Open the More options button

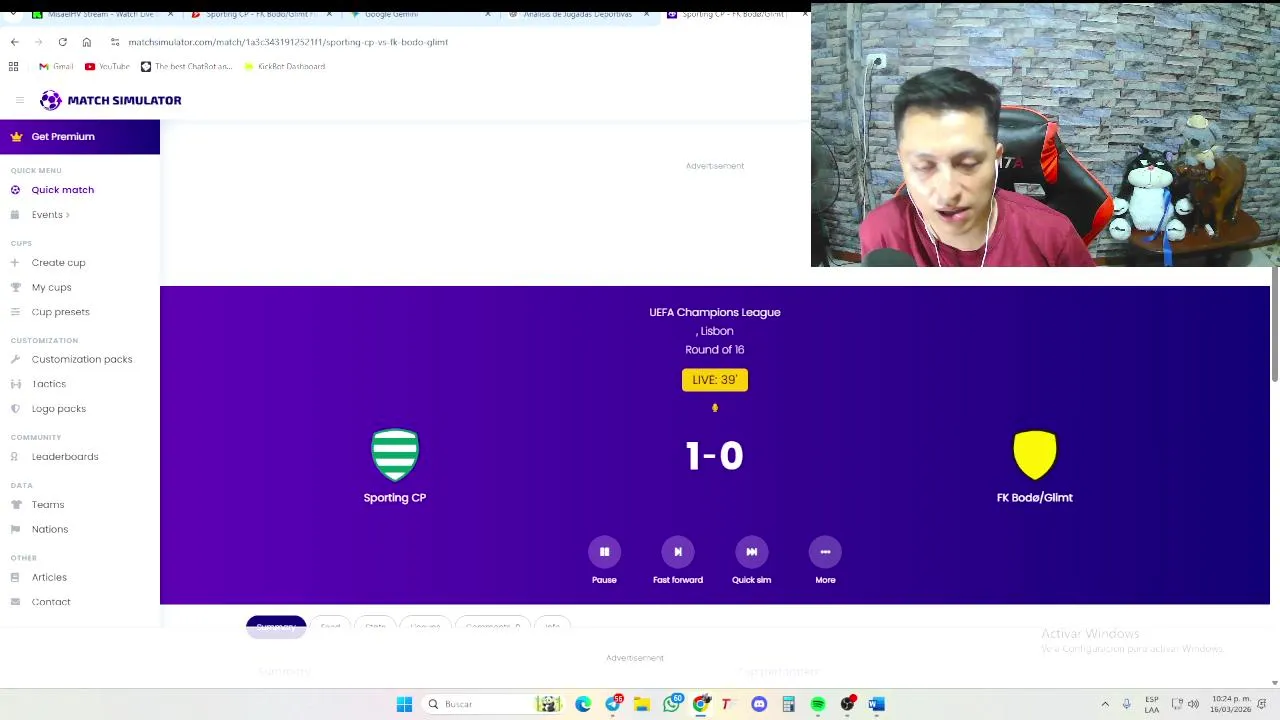tap(825, 552)
